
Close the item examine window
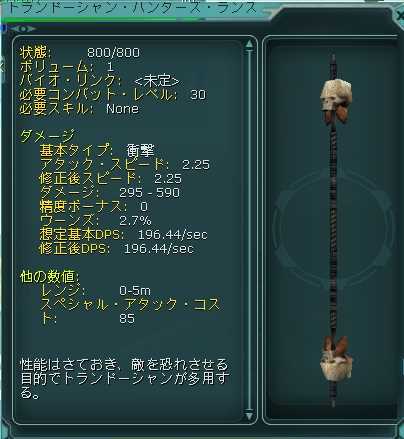399,15
